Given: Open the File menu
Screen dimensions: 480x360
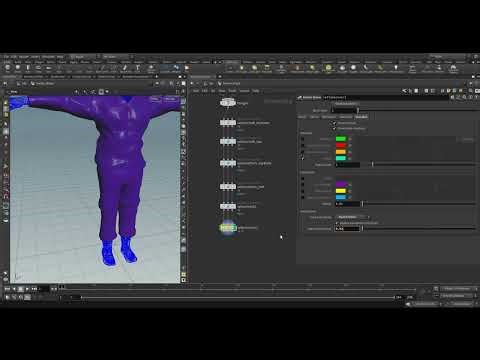Looking at the screenshot, I should [x=6, y=57].
